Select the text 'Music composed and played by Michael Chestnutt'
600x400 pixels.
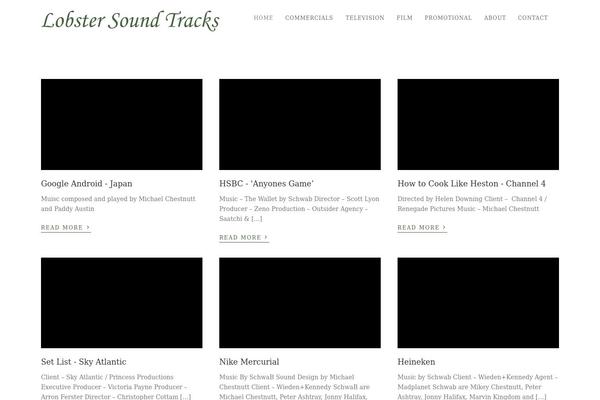[118, 199]
